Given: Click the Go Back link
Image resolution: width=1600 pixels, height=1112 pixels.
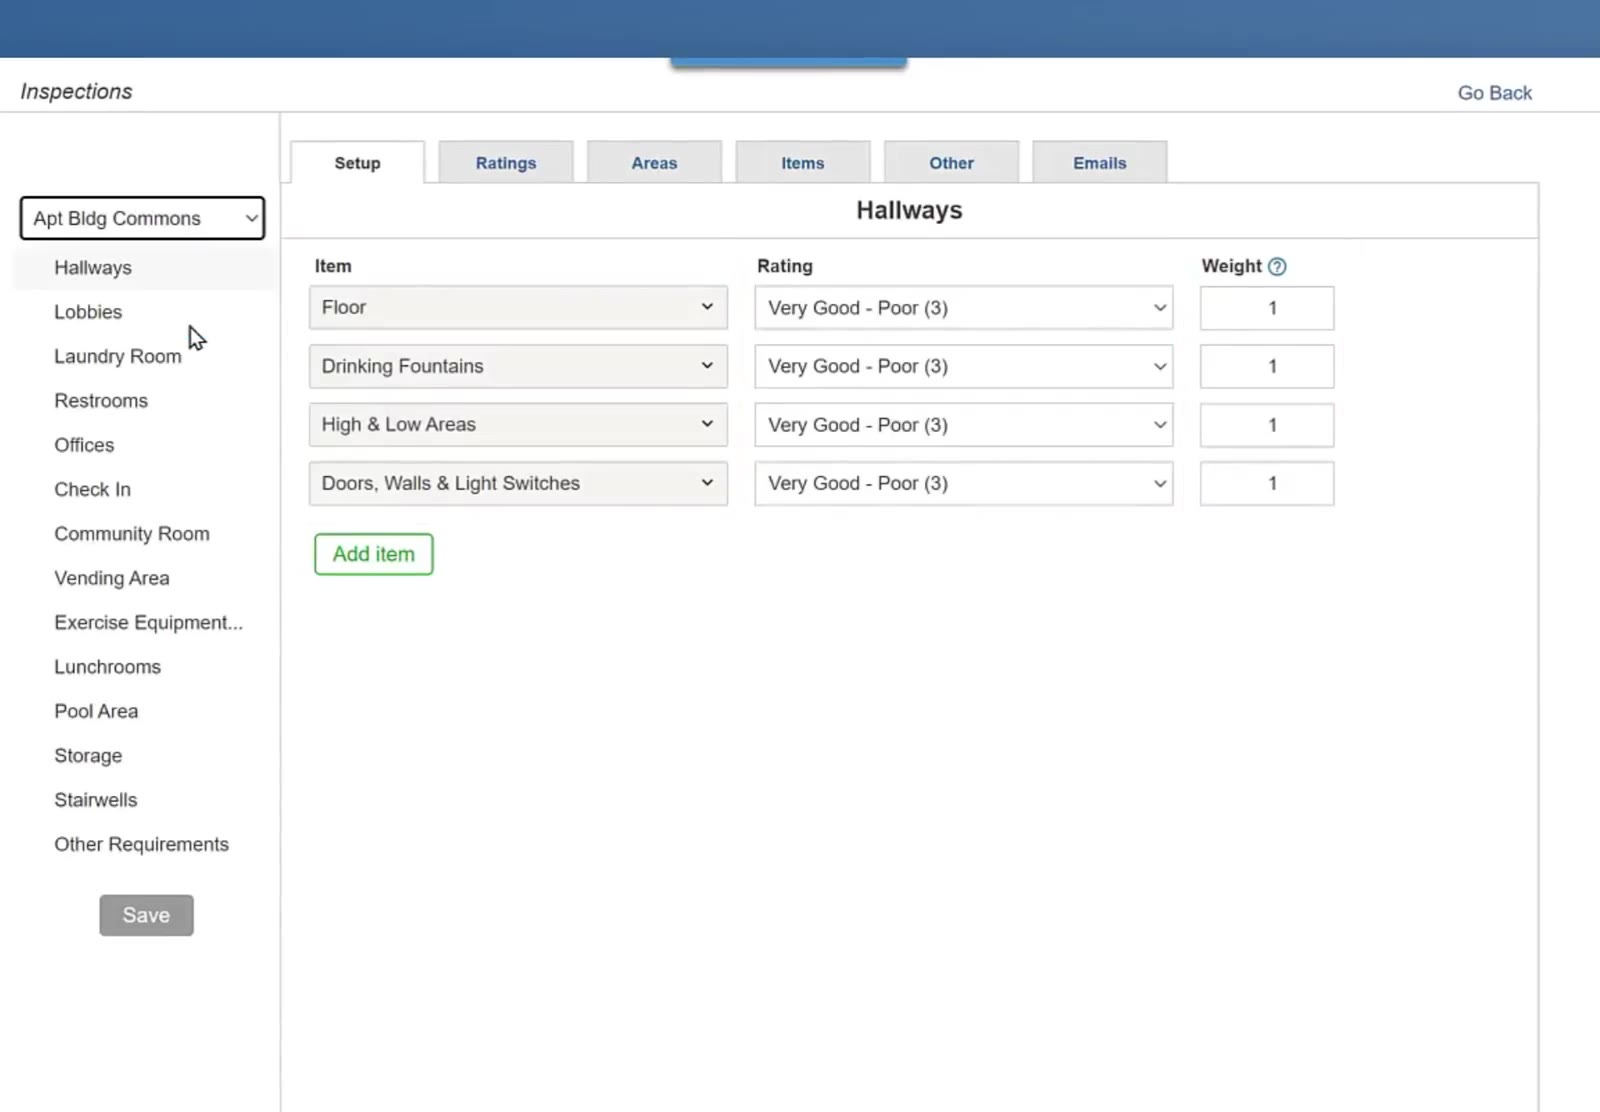Looking at the screenshot, I should [1495, 93].
